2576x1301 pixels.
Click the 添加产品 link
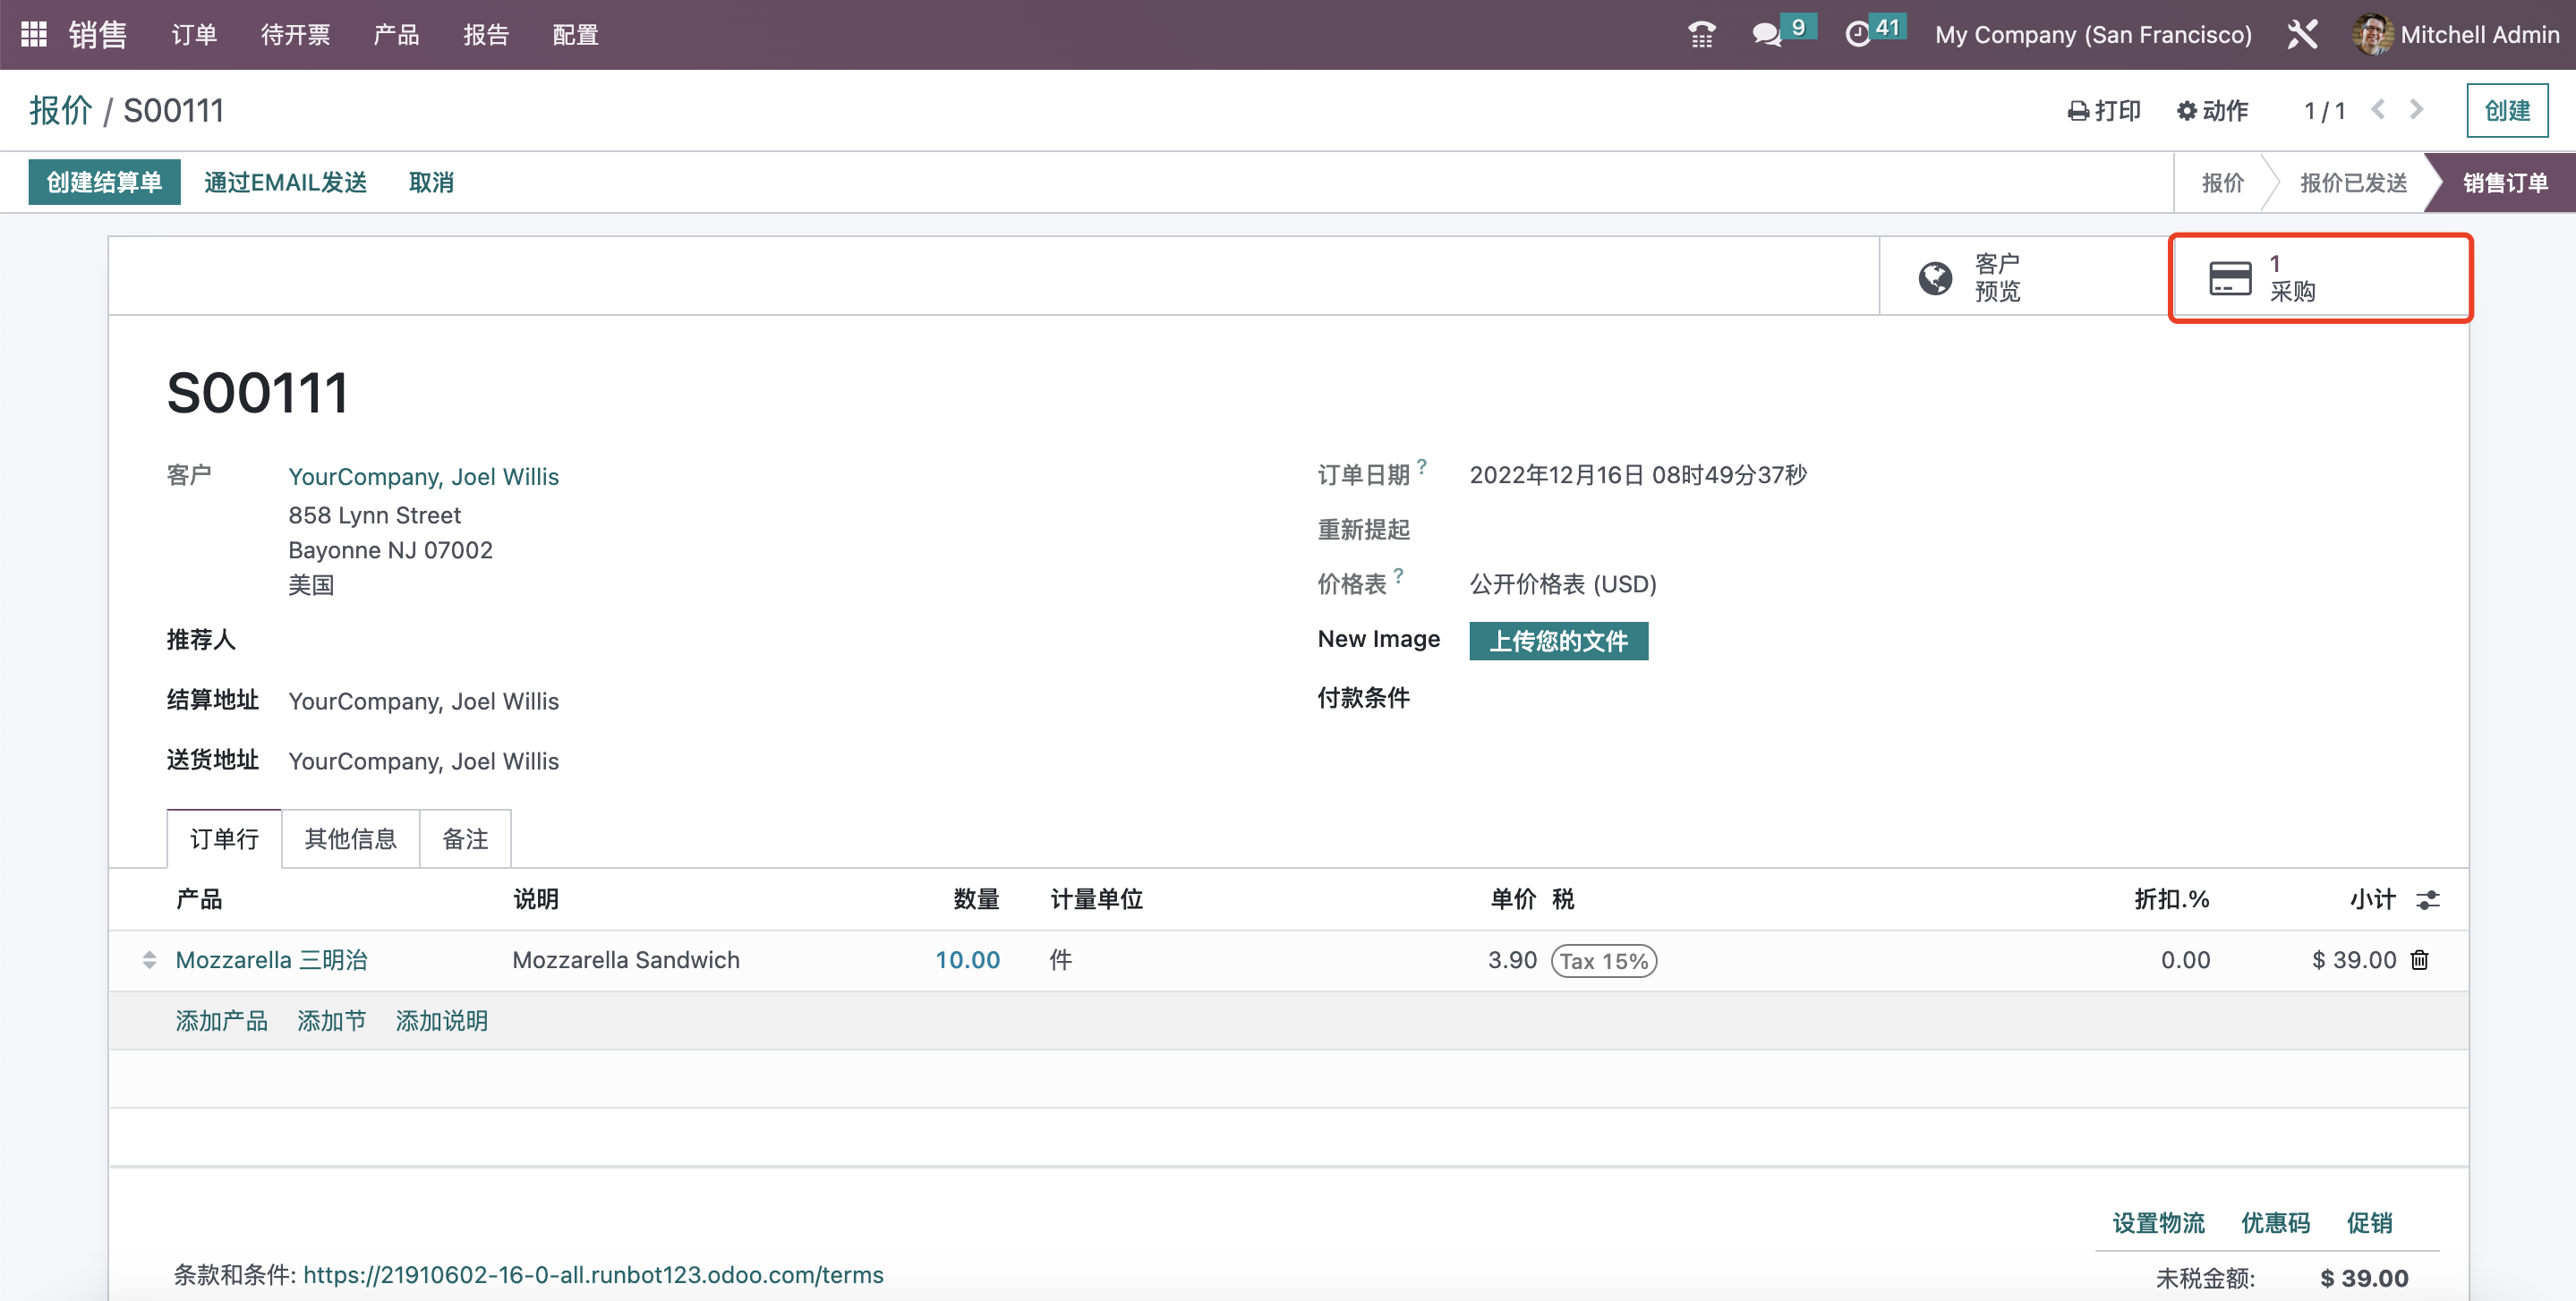[221, 1021]
